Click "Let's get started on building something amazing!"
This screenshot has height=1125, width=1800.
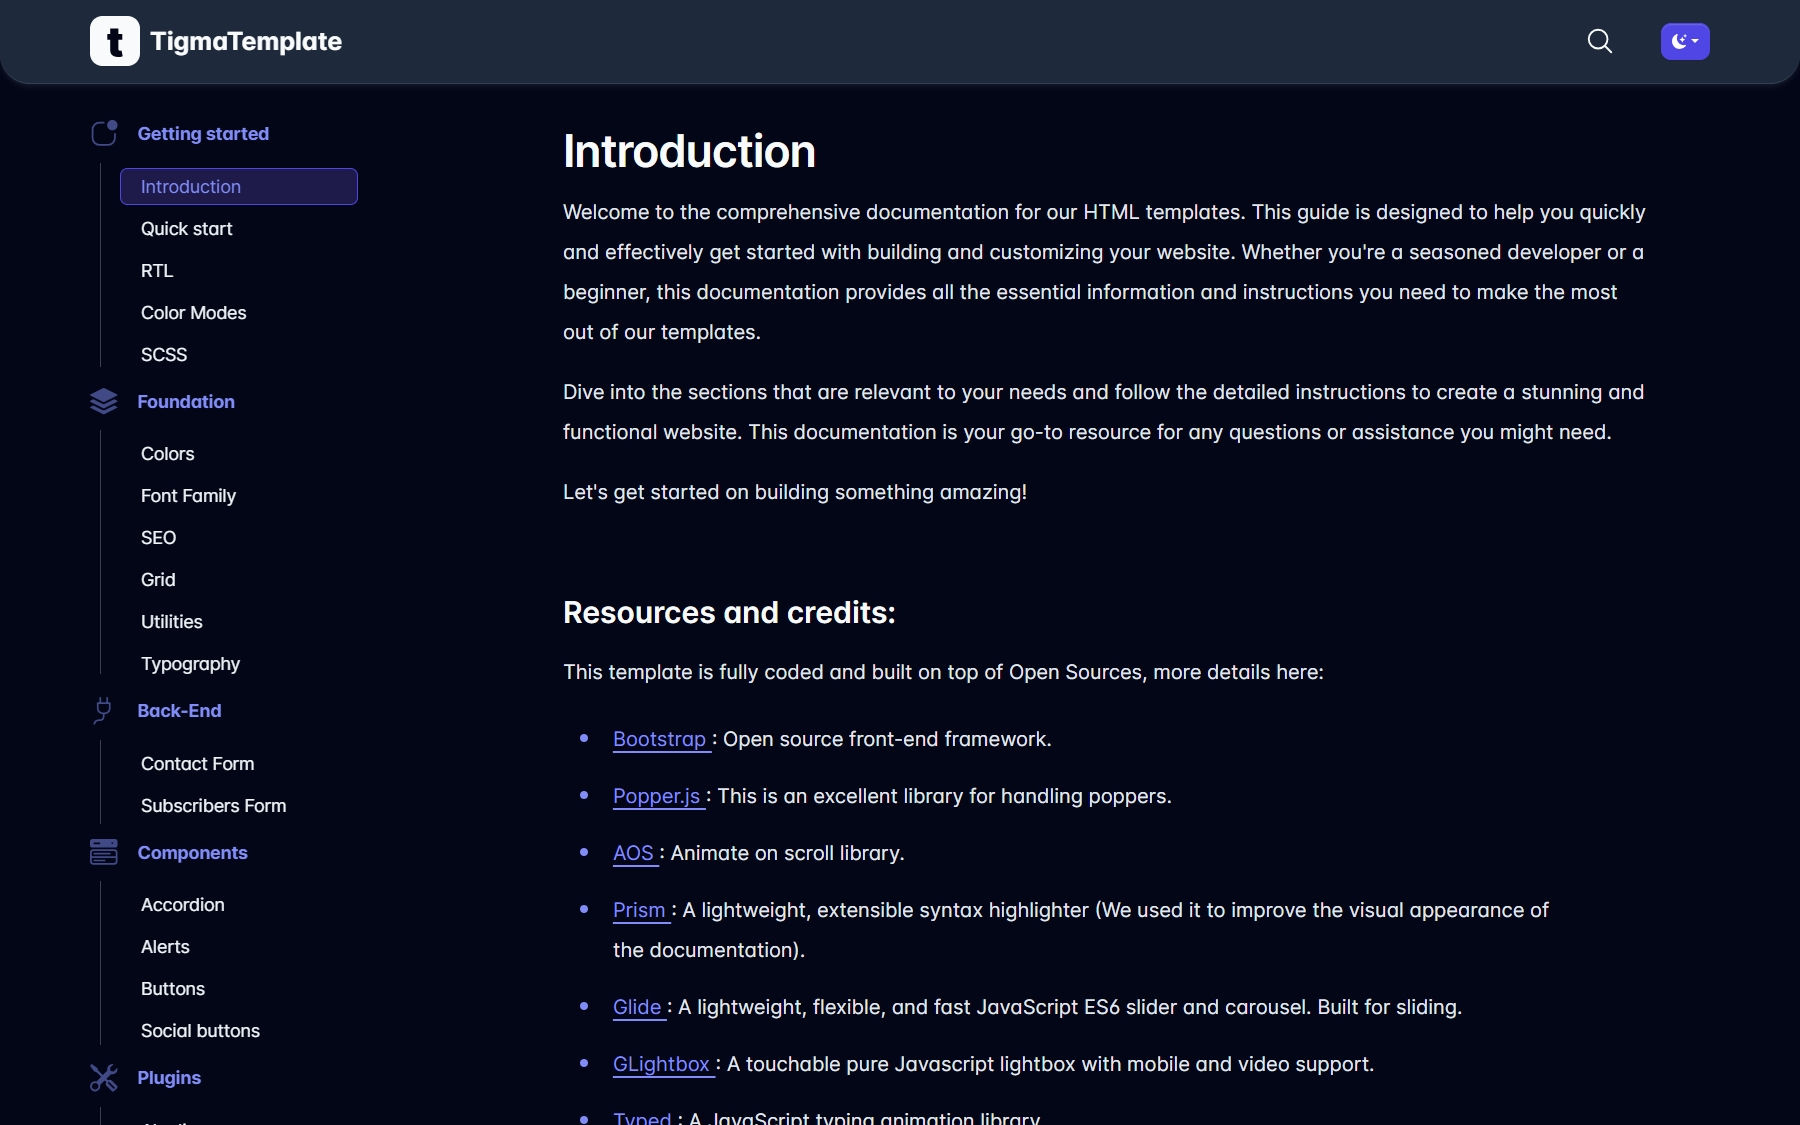click(x=795, y=492)
